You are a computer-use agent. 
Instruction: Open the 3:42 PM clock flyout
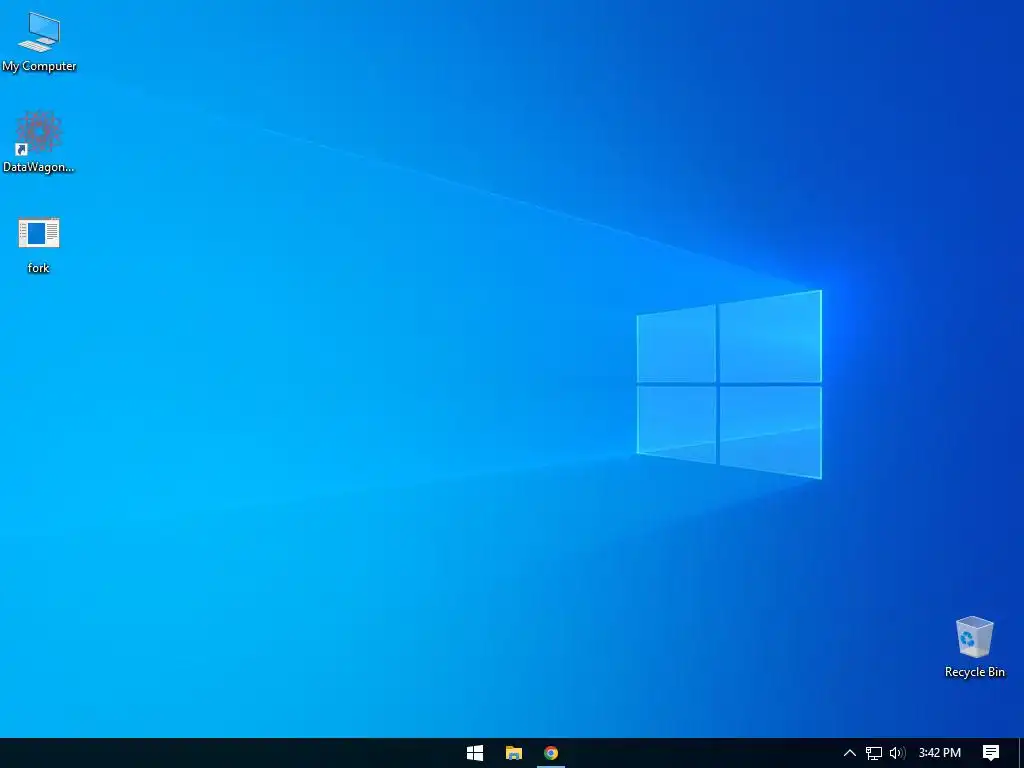click(x=940, y=753)
